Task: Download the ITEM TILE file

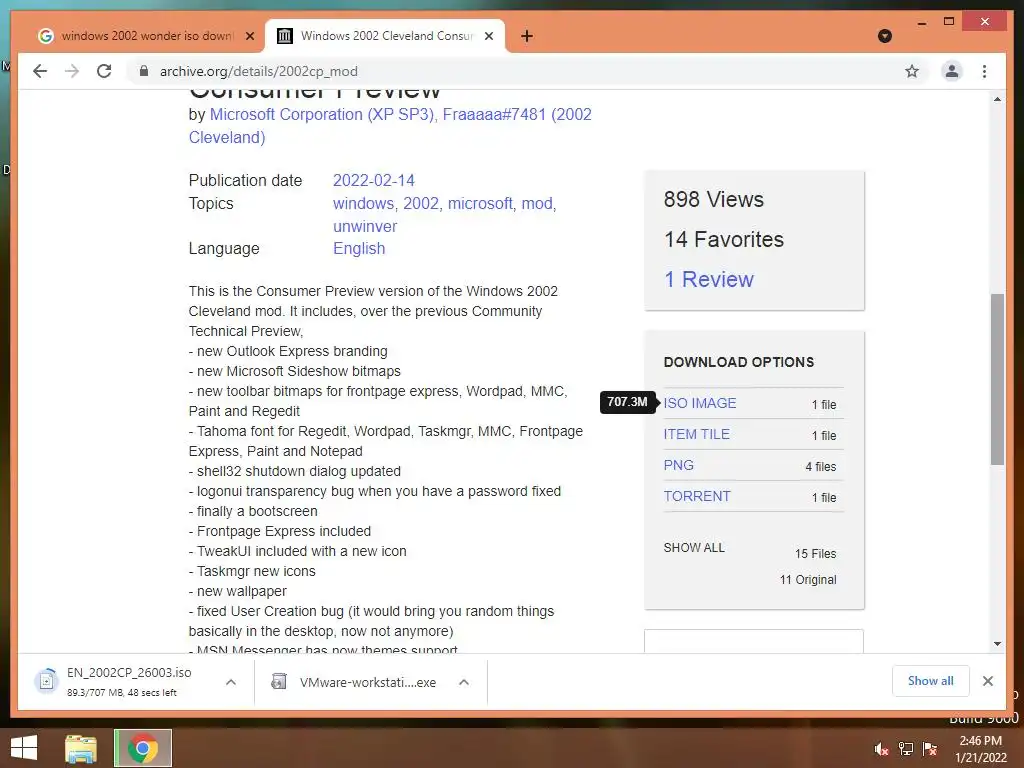Action: [697, 434]
